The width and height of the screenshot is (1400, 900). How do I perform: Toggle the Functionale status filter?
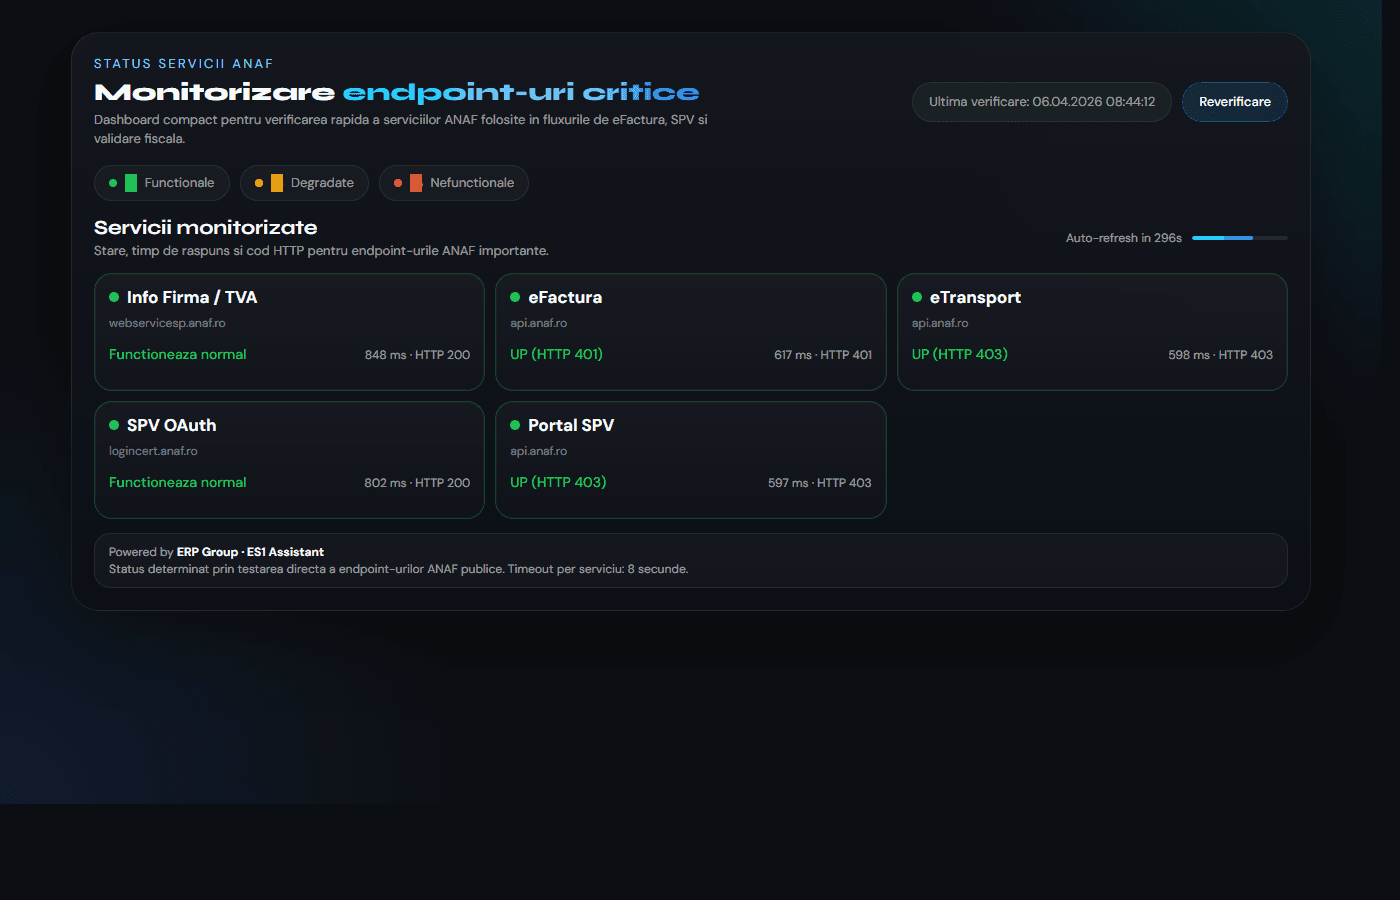(x=161, y=182)
